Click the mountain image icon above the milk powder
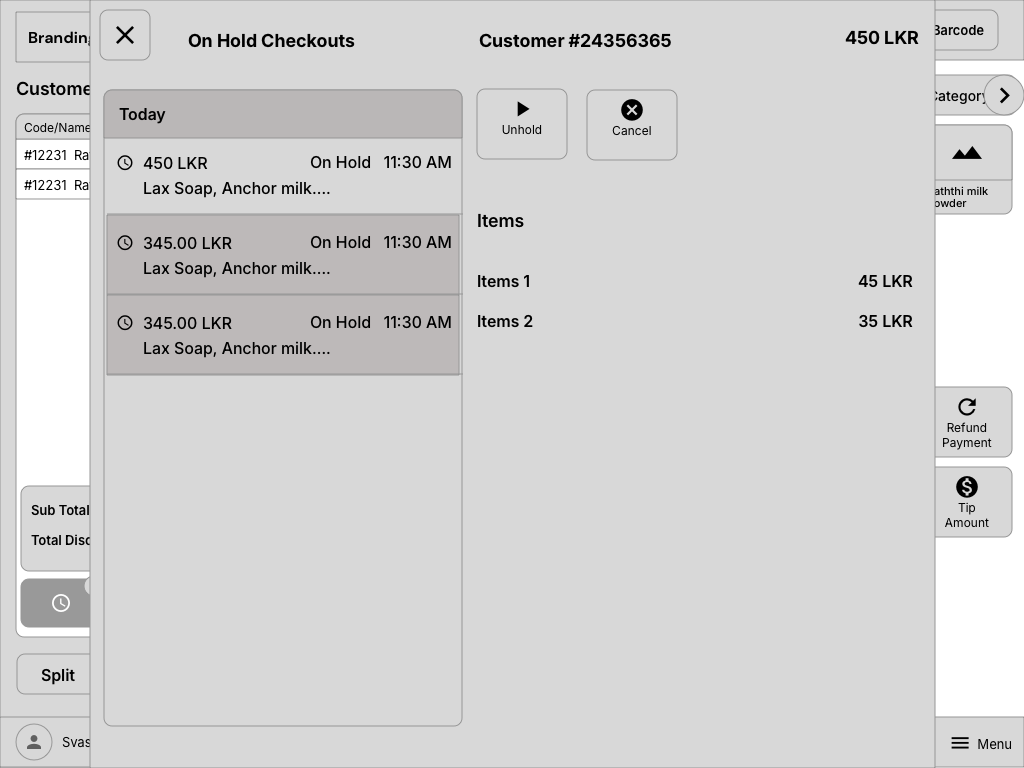 [x=966, y=152]
